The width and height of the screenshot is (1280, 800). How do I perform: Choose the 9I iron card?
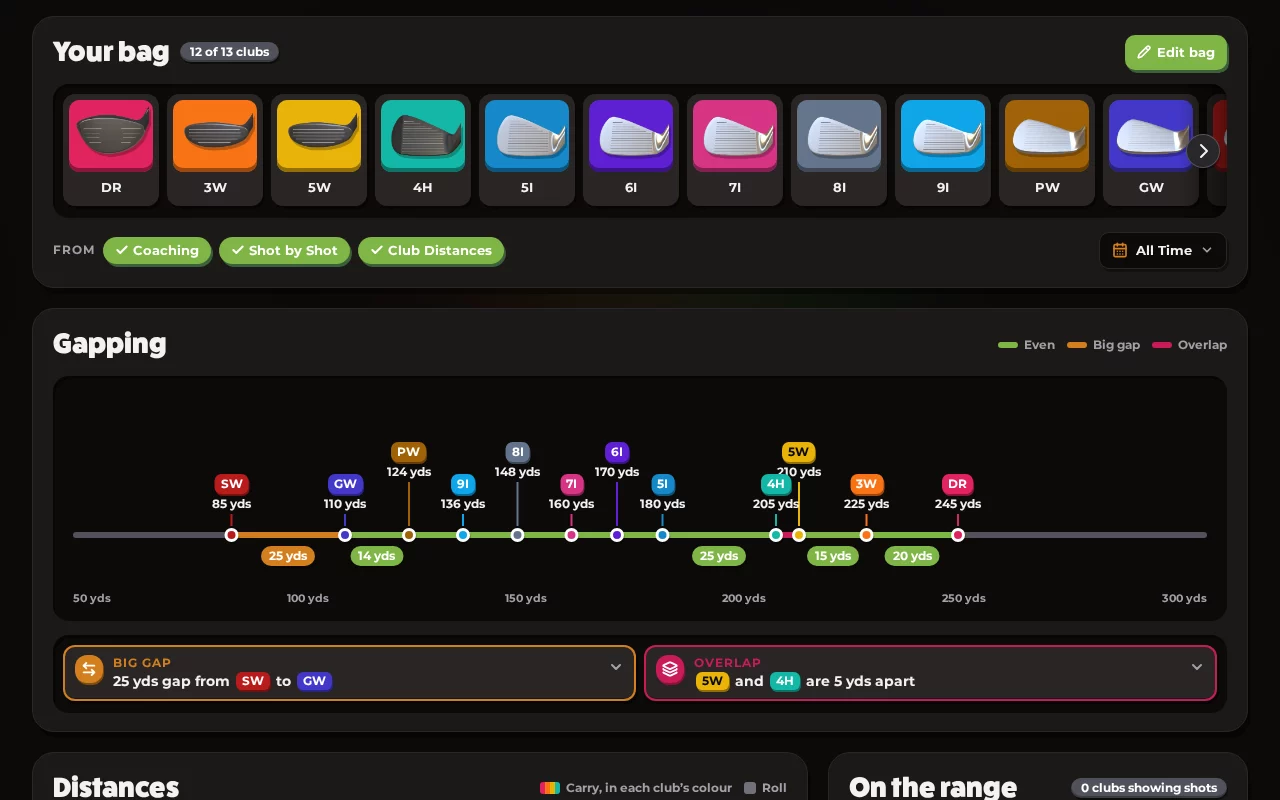[943, 150]
